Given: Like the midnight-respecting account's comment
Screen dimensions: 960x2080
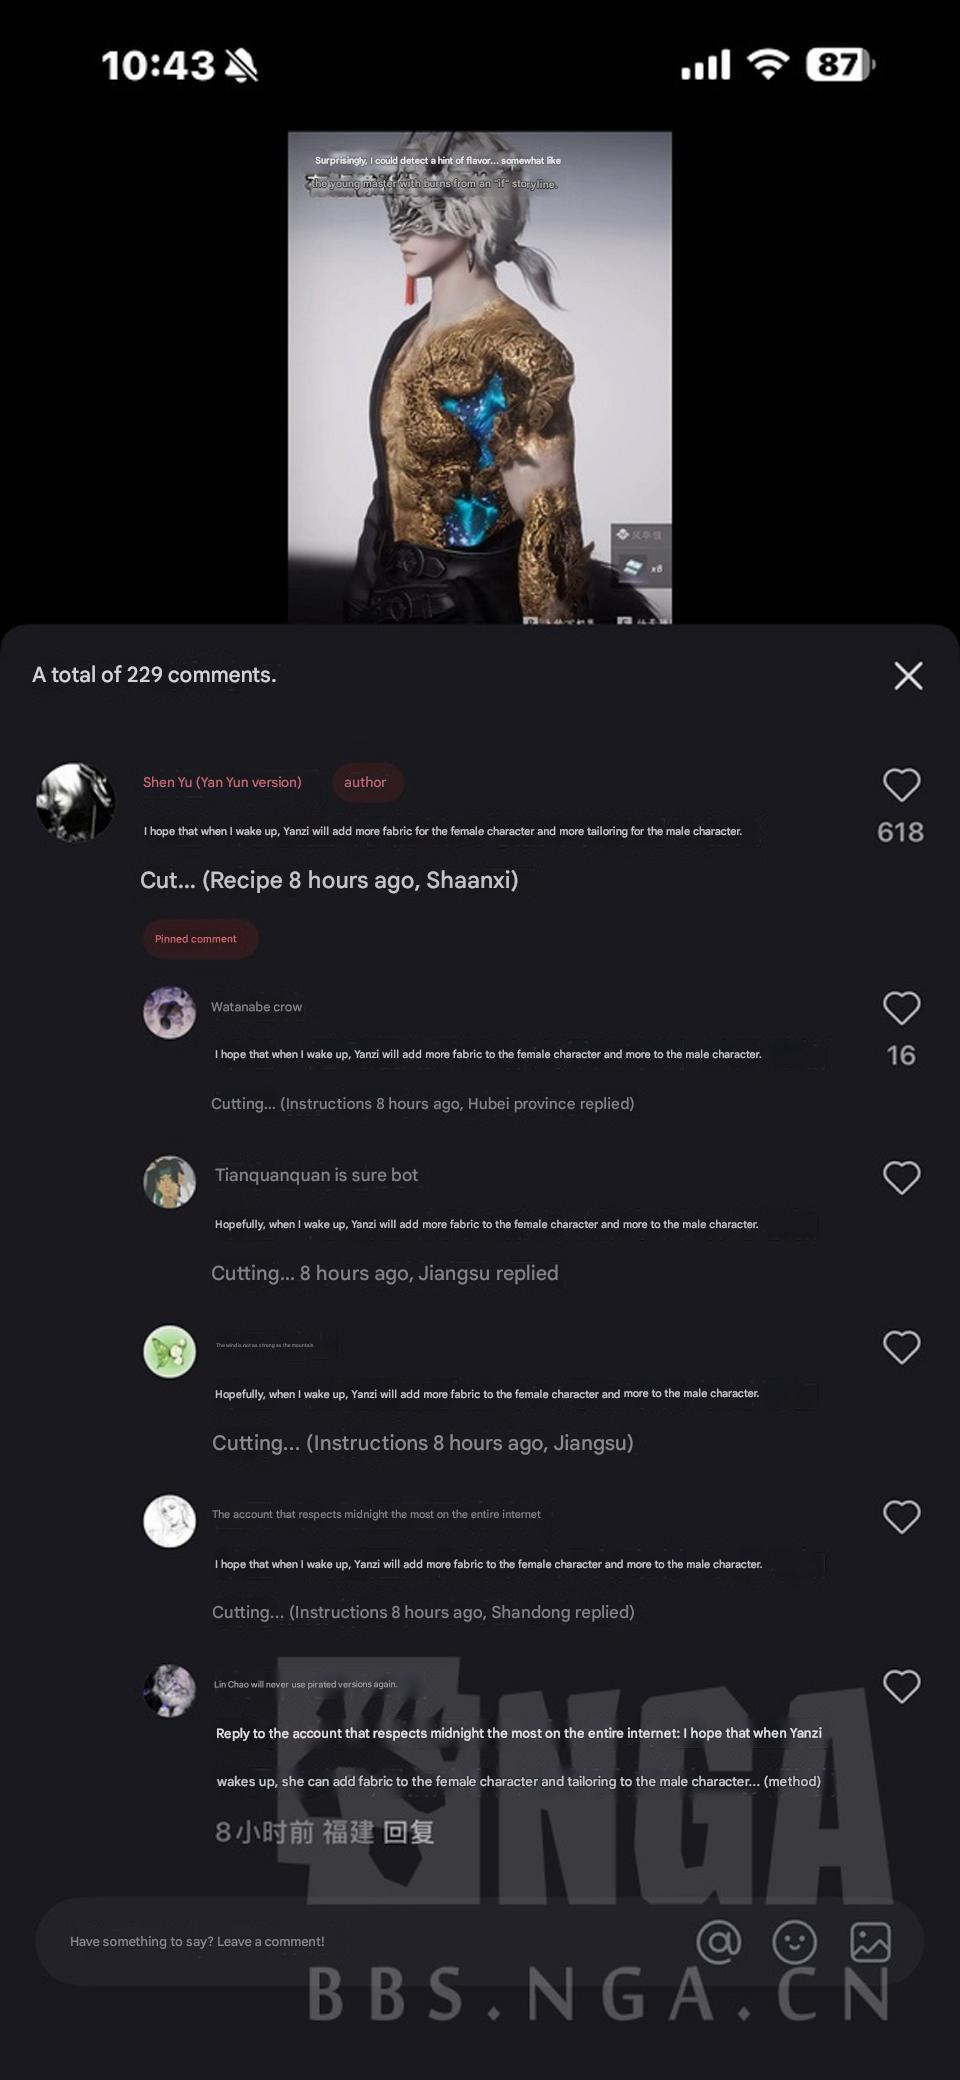Looking at the screenshot, I should point(901,1517).
